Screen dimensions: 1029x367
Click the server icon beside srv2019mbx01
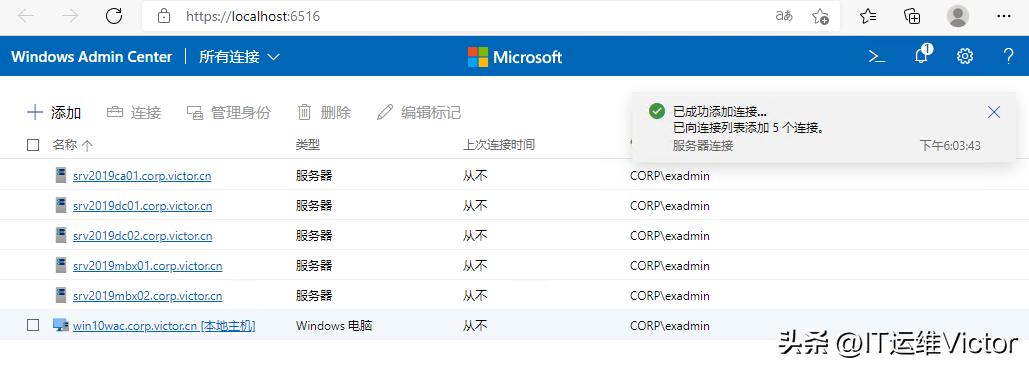[61, 265]
